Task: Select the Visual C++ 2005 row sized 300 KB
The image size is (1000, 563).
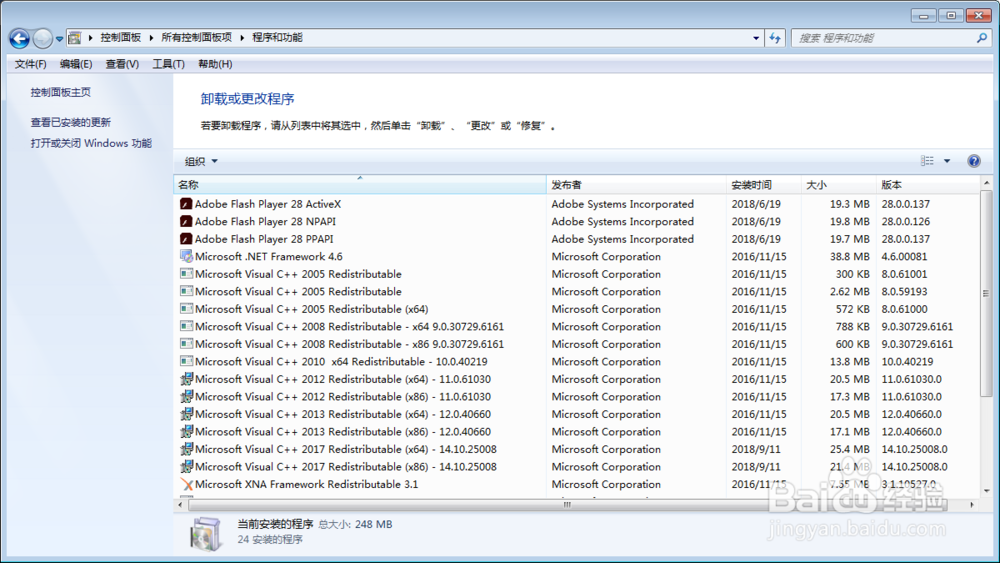Action: point(577,274)
